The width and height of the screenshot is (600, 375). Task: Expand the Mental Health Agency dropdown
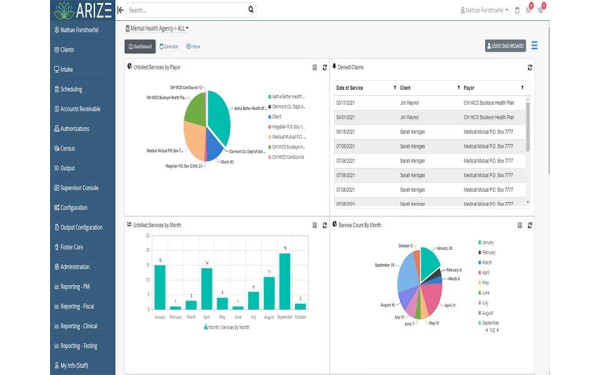coord(157,28)
